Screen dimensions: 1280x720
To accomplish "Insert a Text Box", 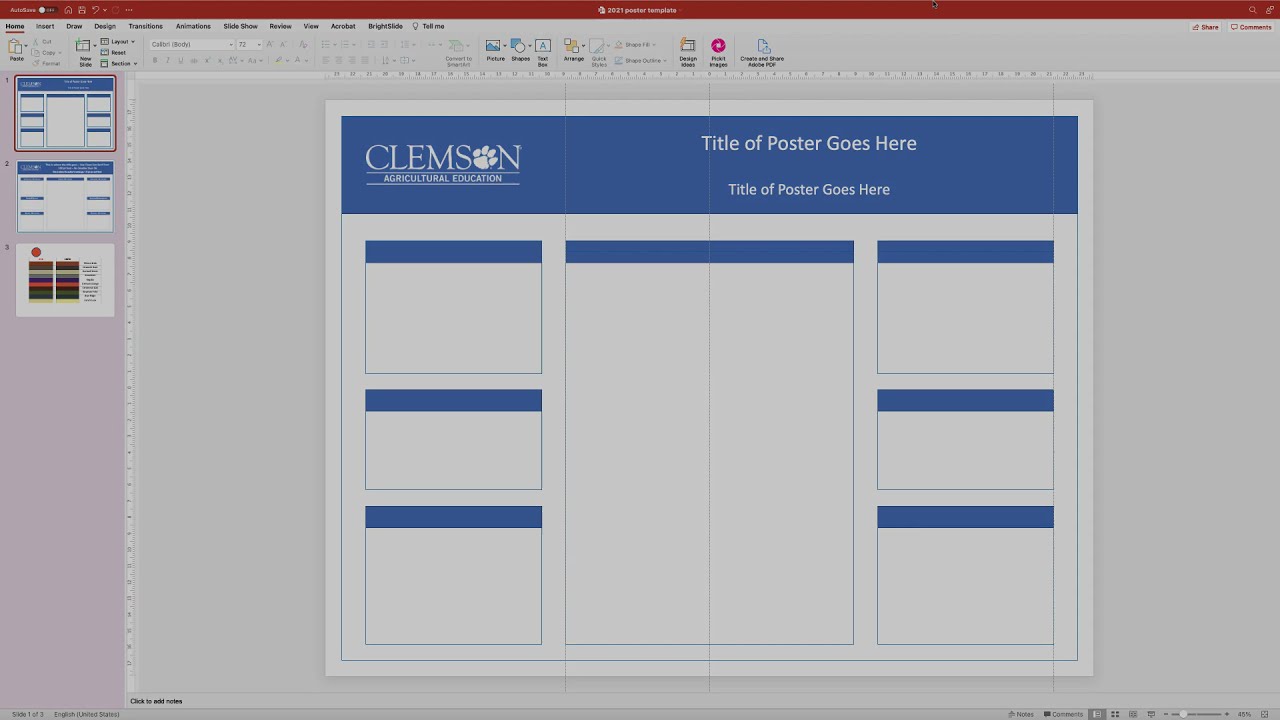I will 543,52.
